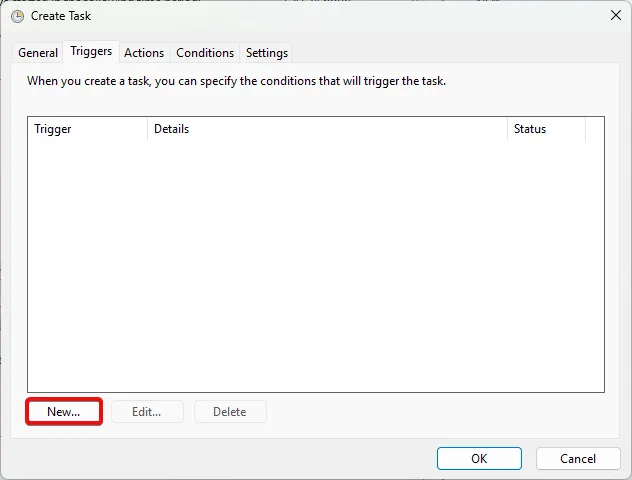The height and width of the screenshot is (480, 632).
Task: Close the Create Task dialog
Action: [x=615, y=16]
